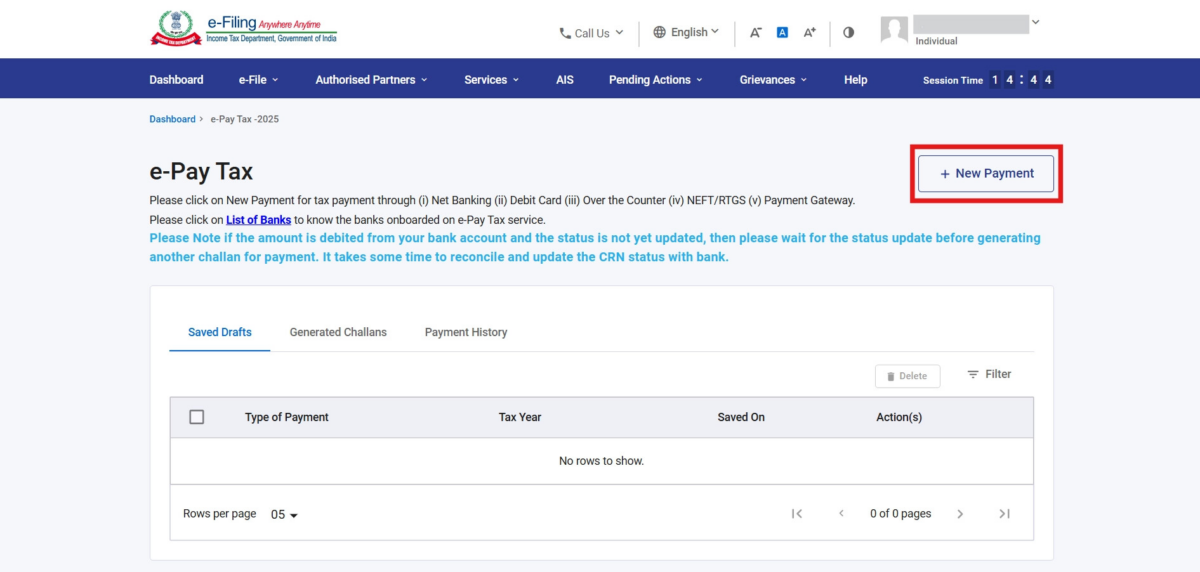Decrease font size with A- icon

click(x=756, y=32)
